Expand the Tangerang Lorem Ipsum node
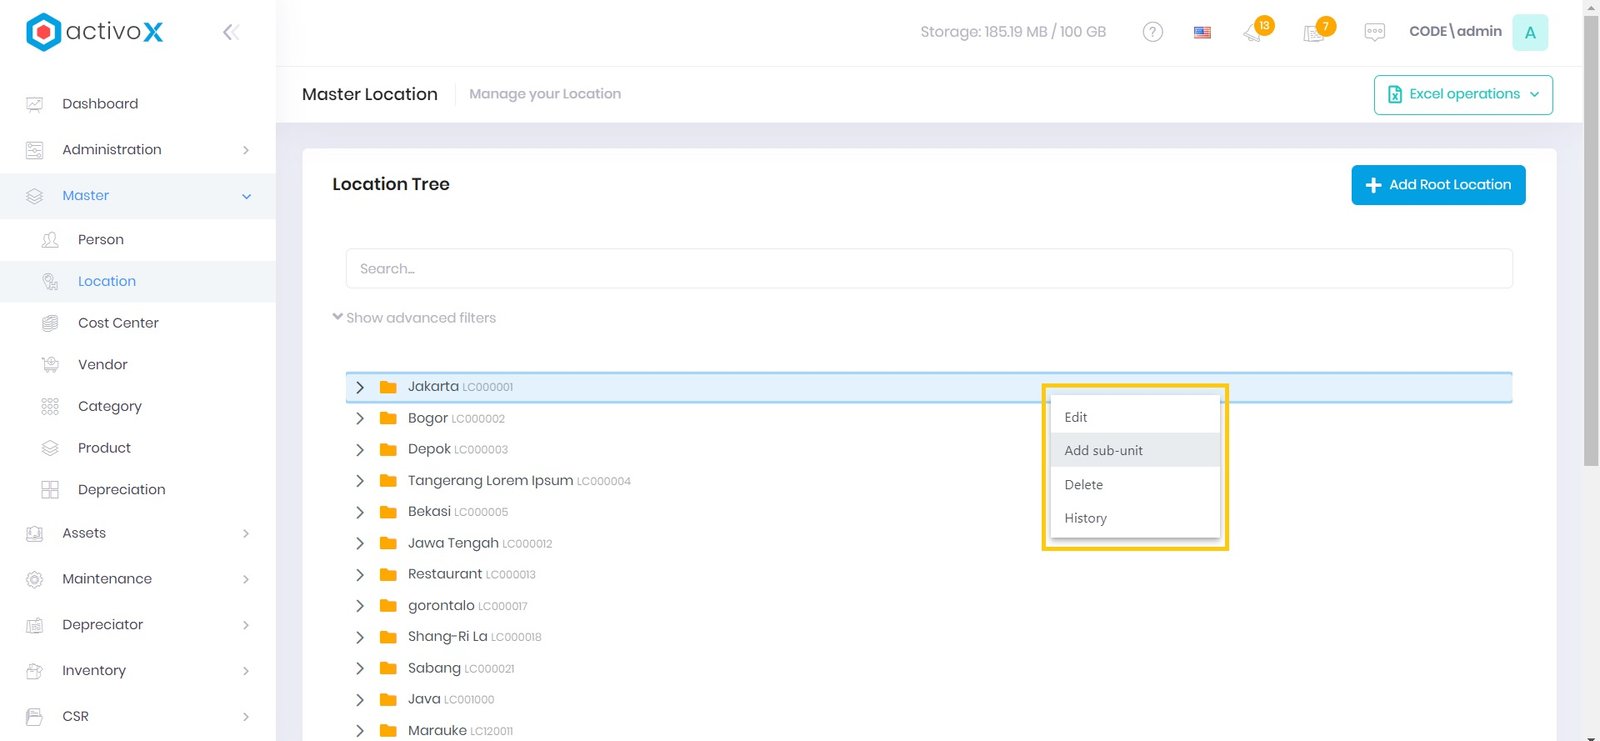Image resolution: width=1600 pixels, height=741 pixels. tap(360, 481)
